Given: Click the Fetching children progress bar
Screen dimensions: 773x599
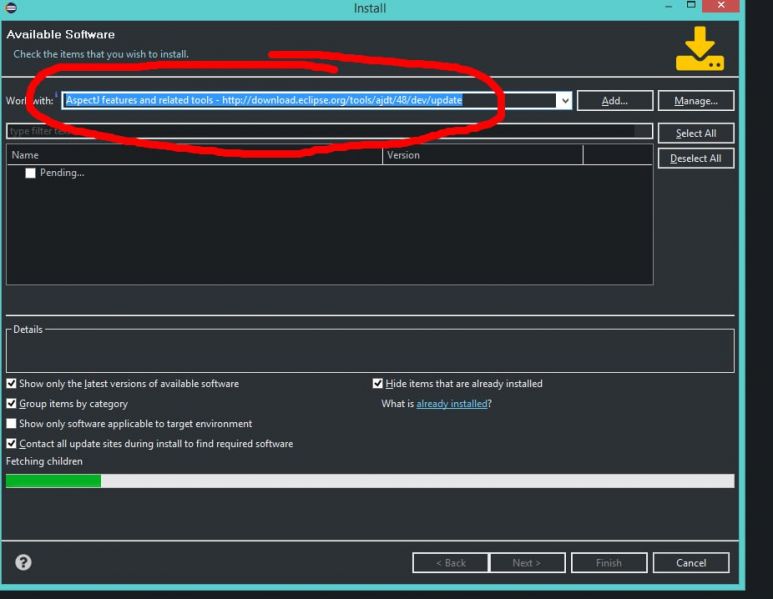Looking at the screenshot, I should point(370,481).
